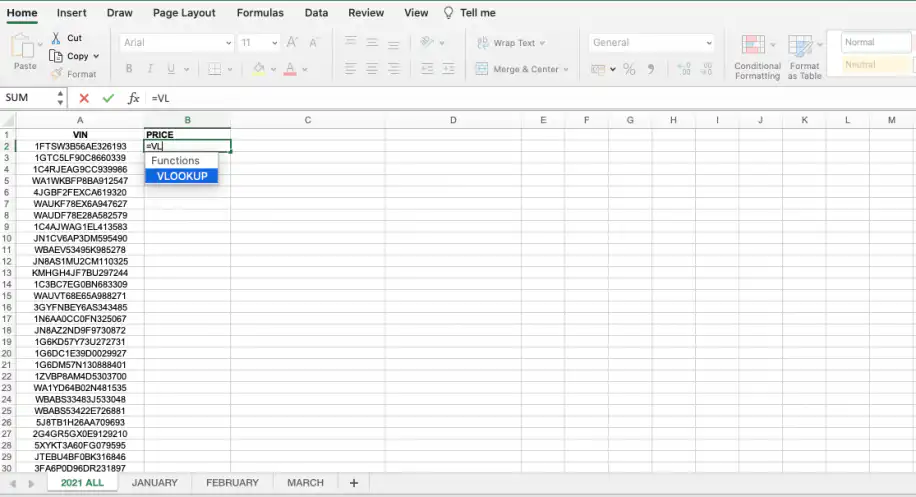916x497 pixels.
Task: Click the decrease indent icon
Action: [x=427, y=69]
